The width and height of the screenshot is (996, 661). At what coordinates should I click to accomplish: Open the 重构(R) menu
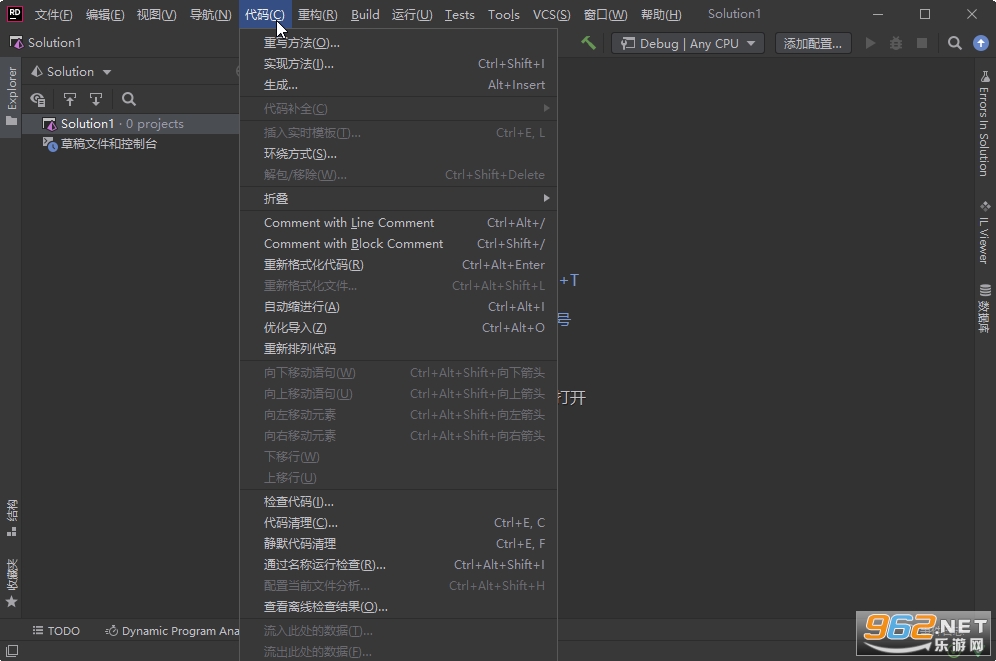click(x=318, y=15)
